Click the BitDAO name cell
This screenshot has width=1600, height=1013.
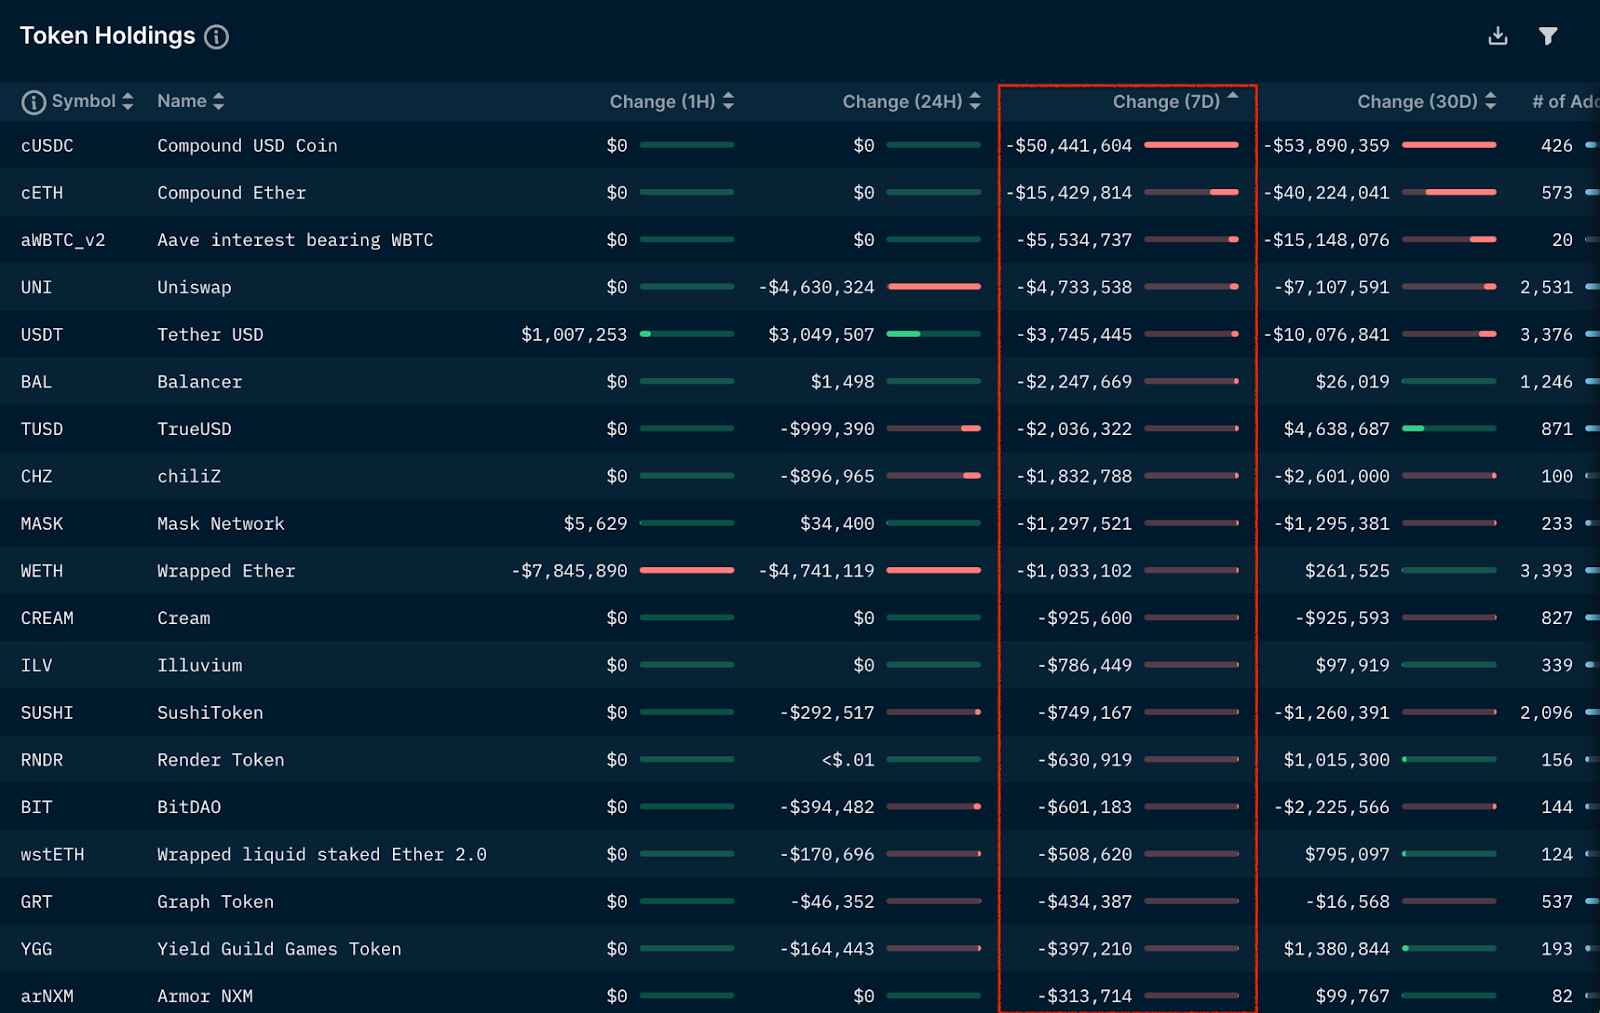click(189, 807)
